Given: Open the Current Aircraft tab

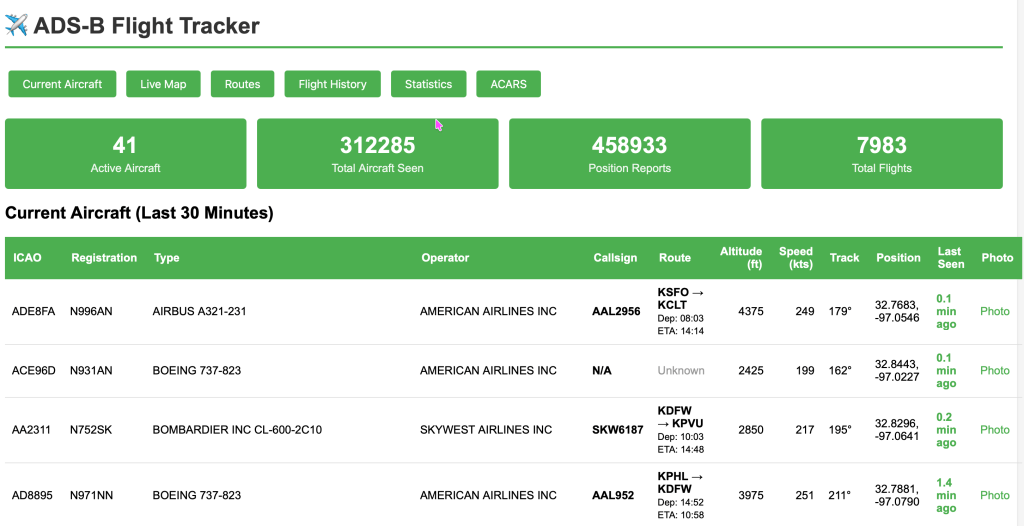Looking at the screenshot, I should [x=62, y=84].
